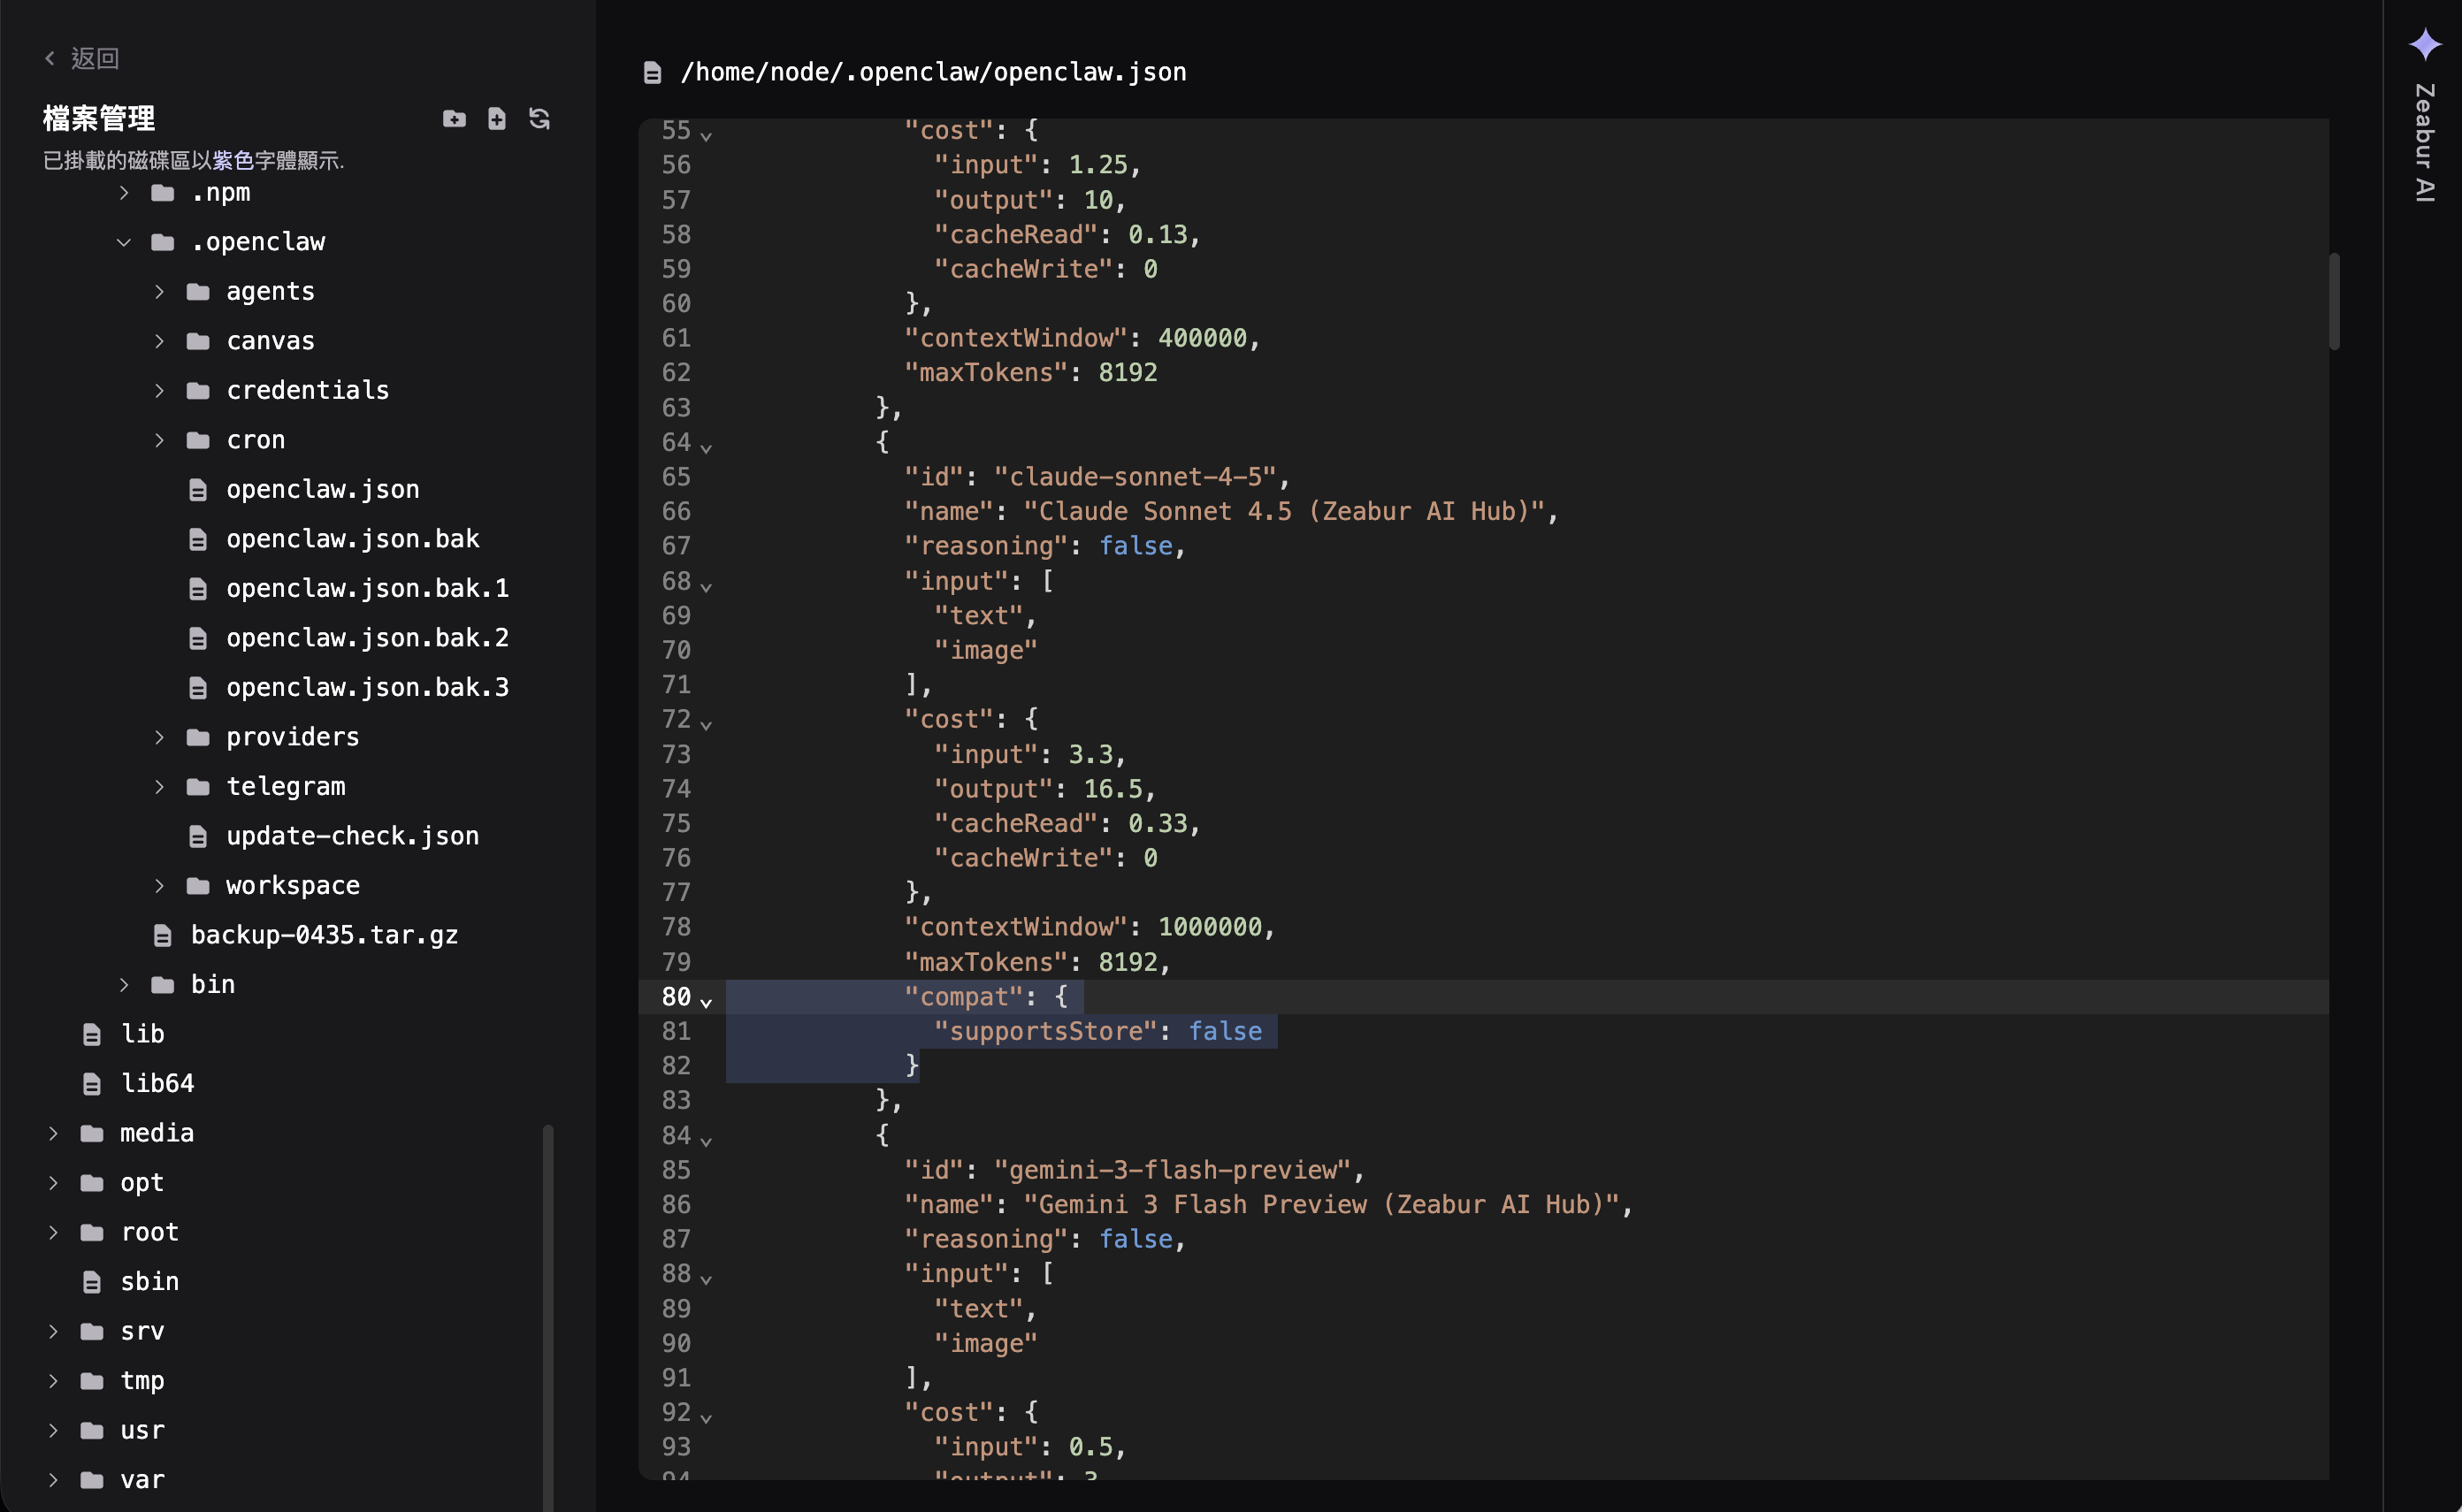
Task: Click the "claude-sonnet-4-5" id value
Action: pos(1135,477)
